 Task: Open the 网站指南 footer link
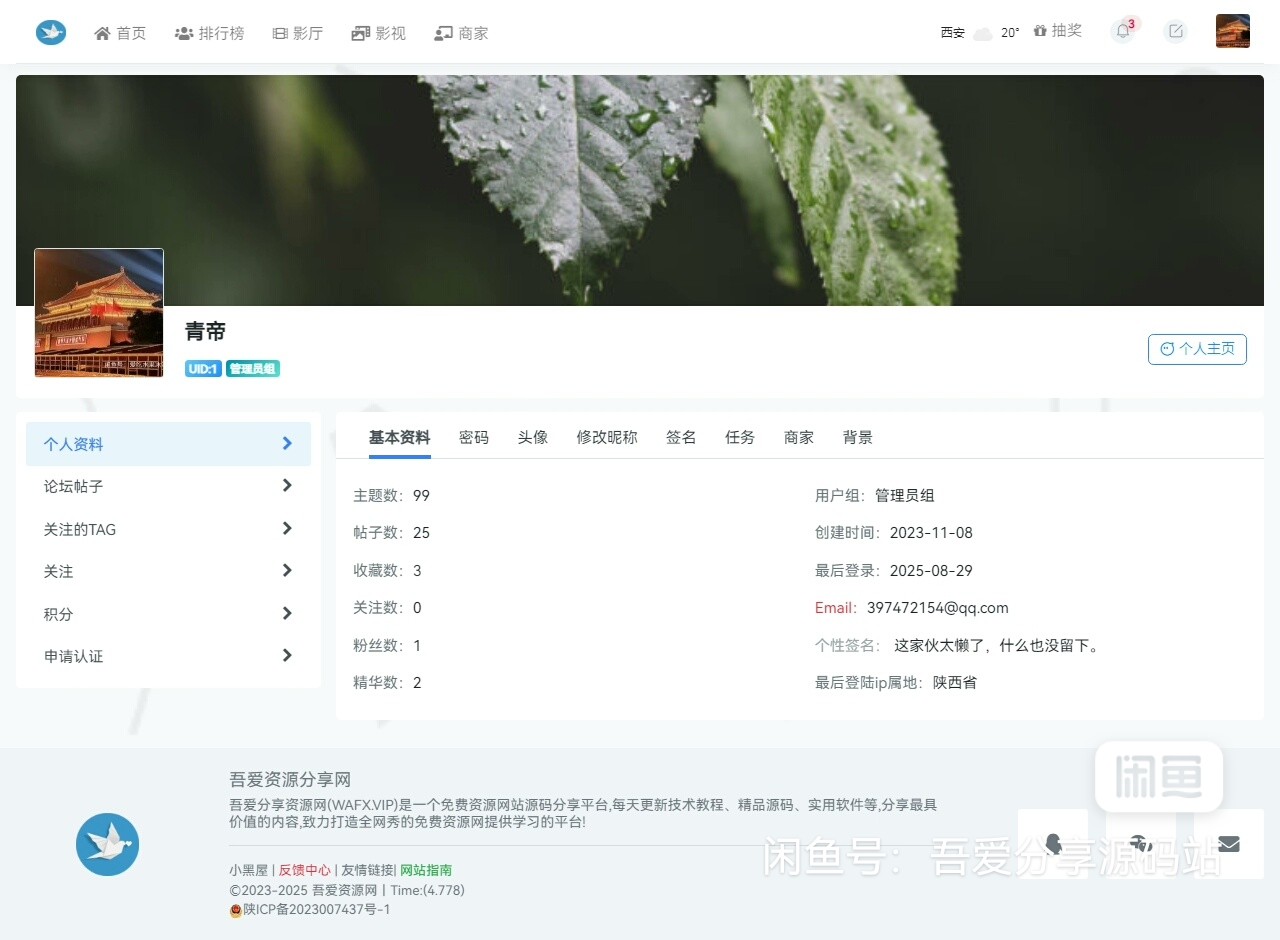(426, 870)
